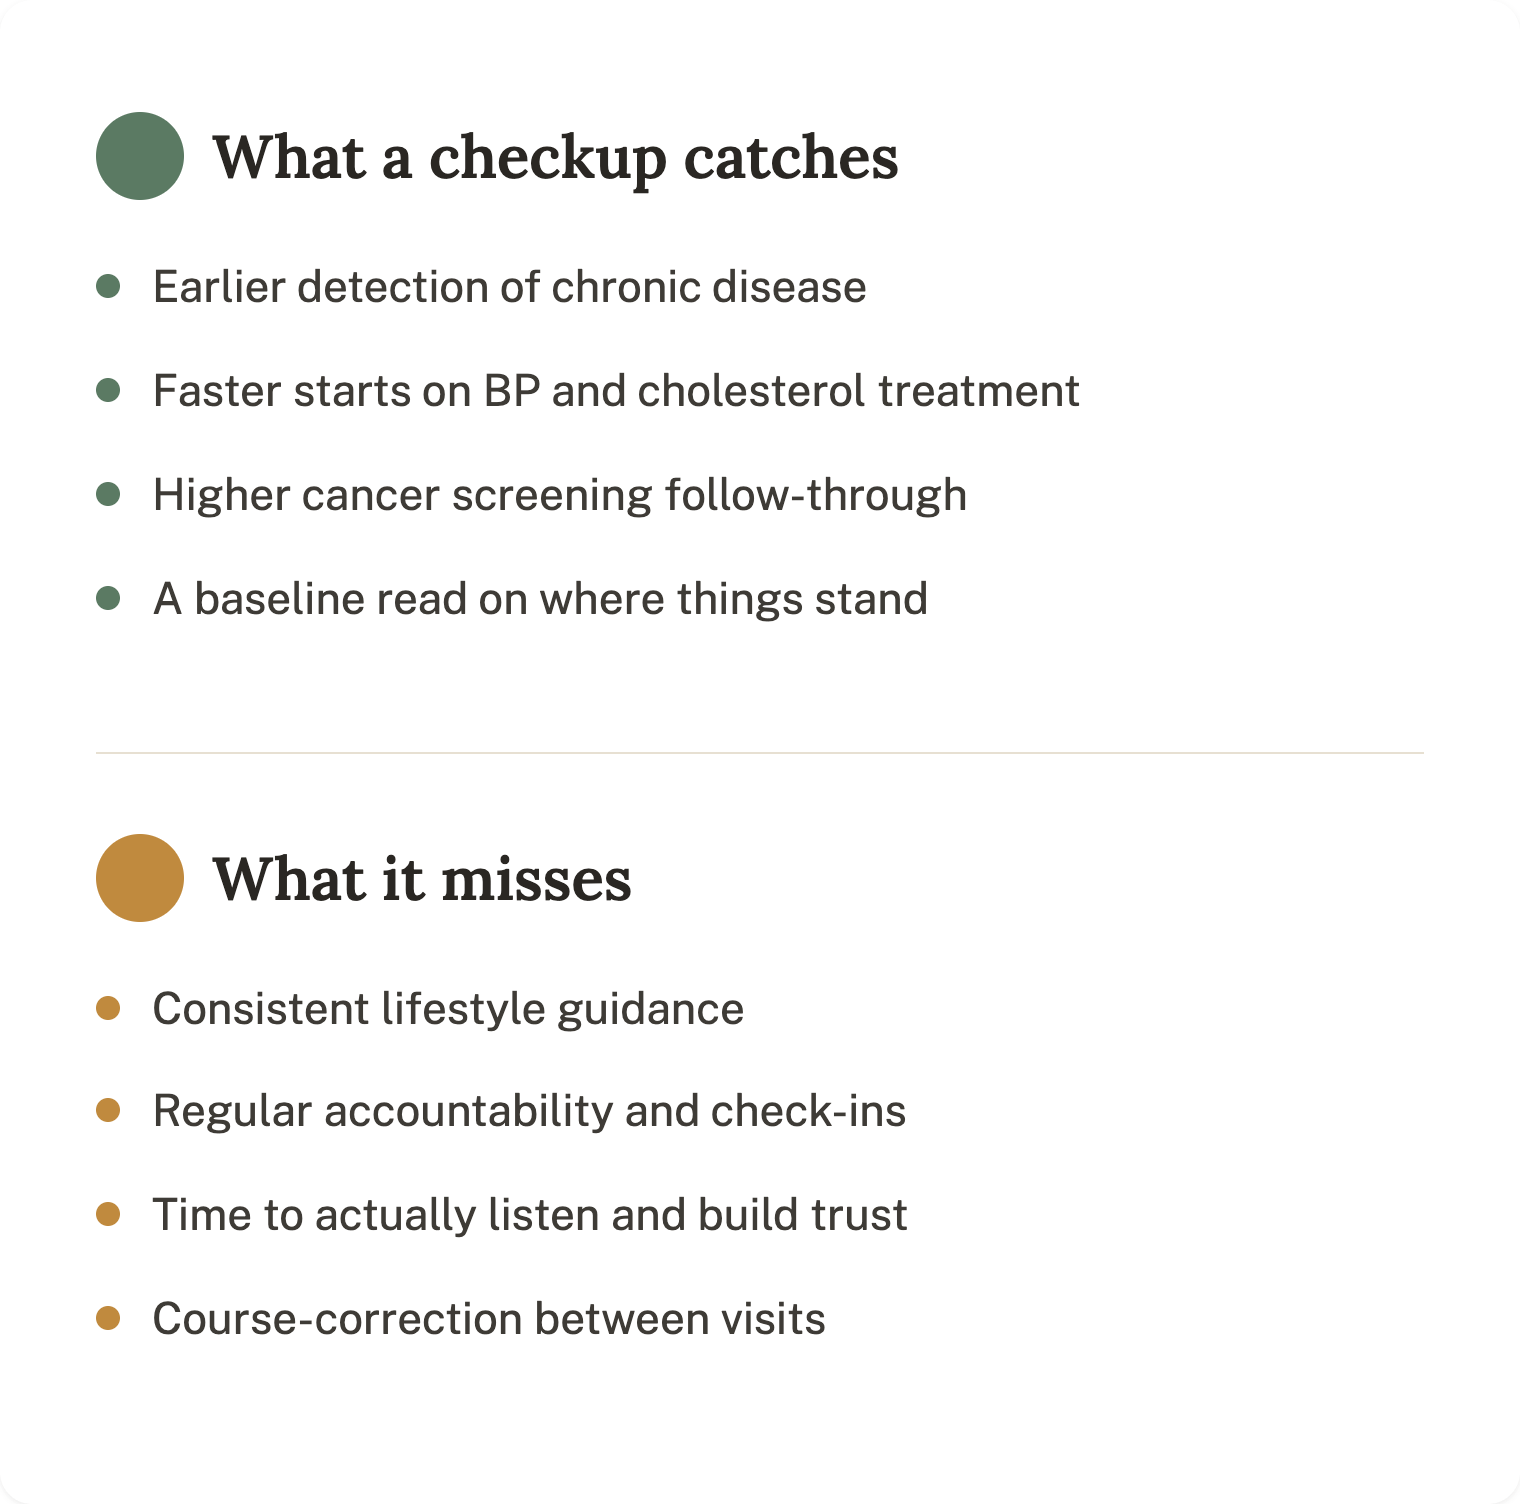Viewport: 1520px width, 1504px height.
Task: Select the 'What it misses' heading
Action: point(422,880)
